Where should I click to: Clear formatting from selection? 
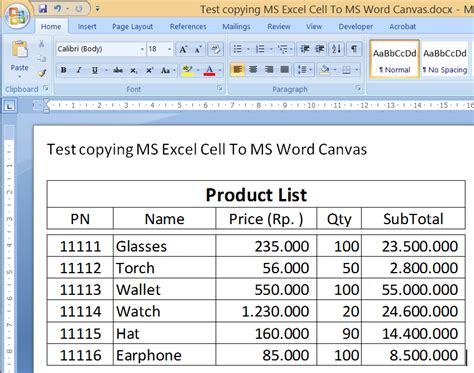click(215, 49)
